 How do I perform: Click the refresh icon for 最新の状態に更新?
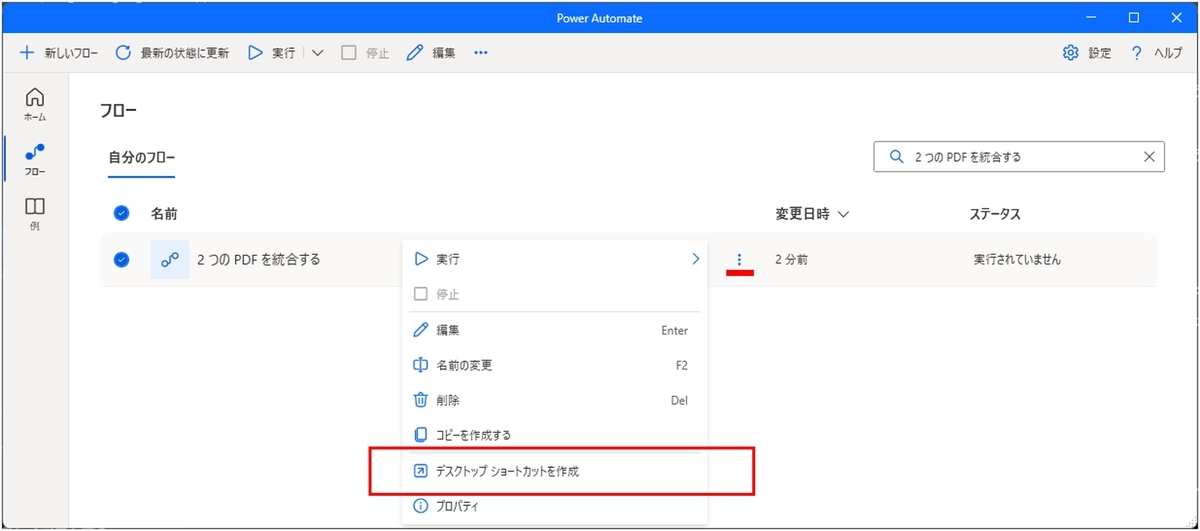tap(124, 53)
